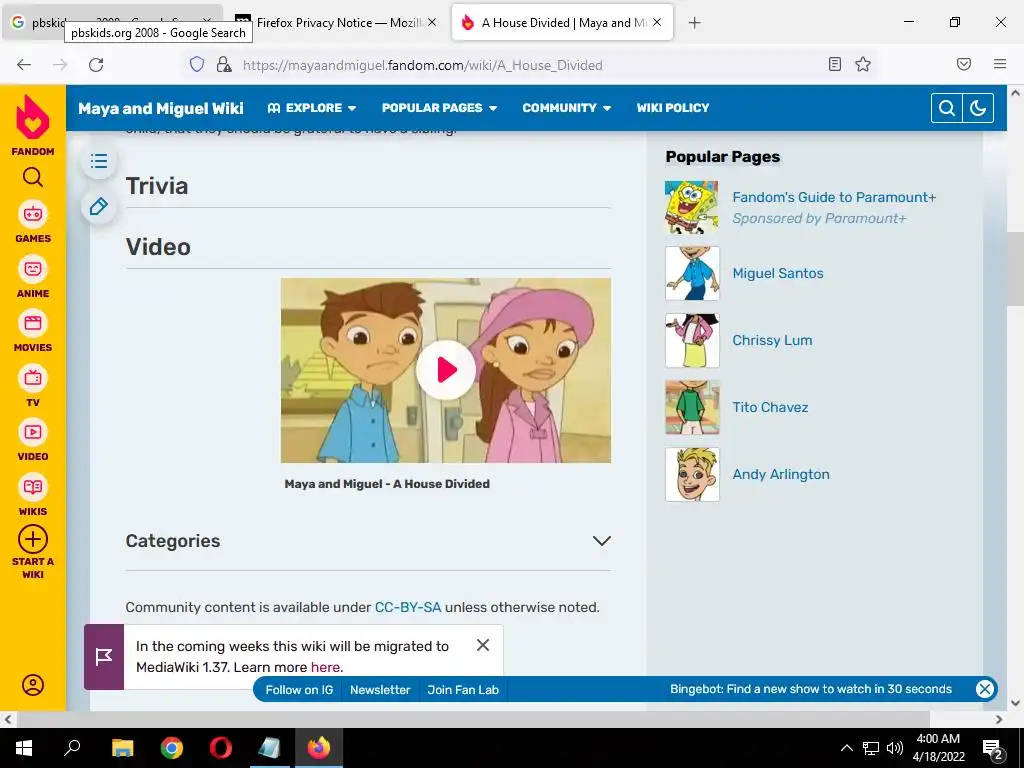The height and width of the screenshot is (768, 1024).
Task: Close the A House Divided tab
Action: point(657,22)
